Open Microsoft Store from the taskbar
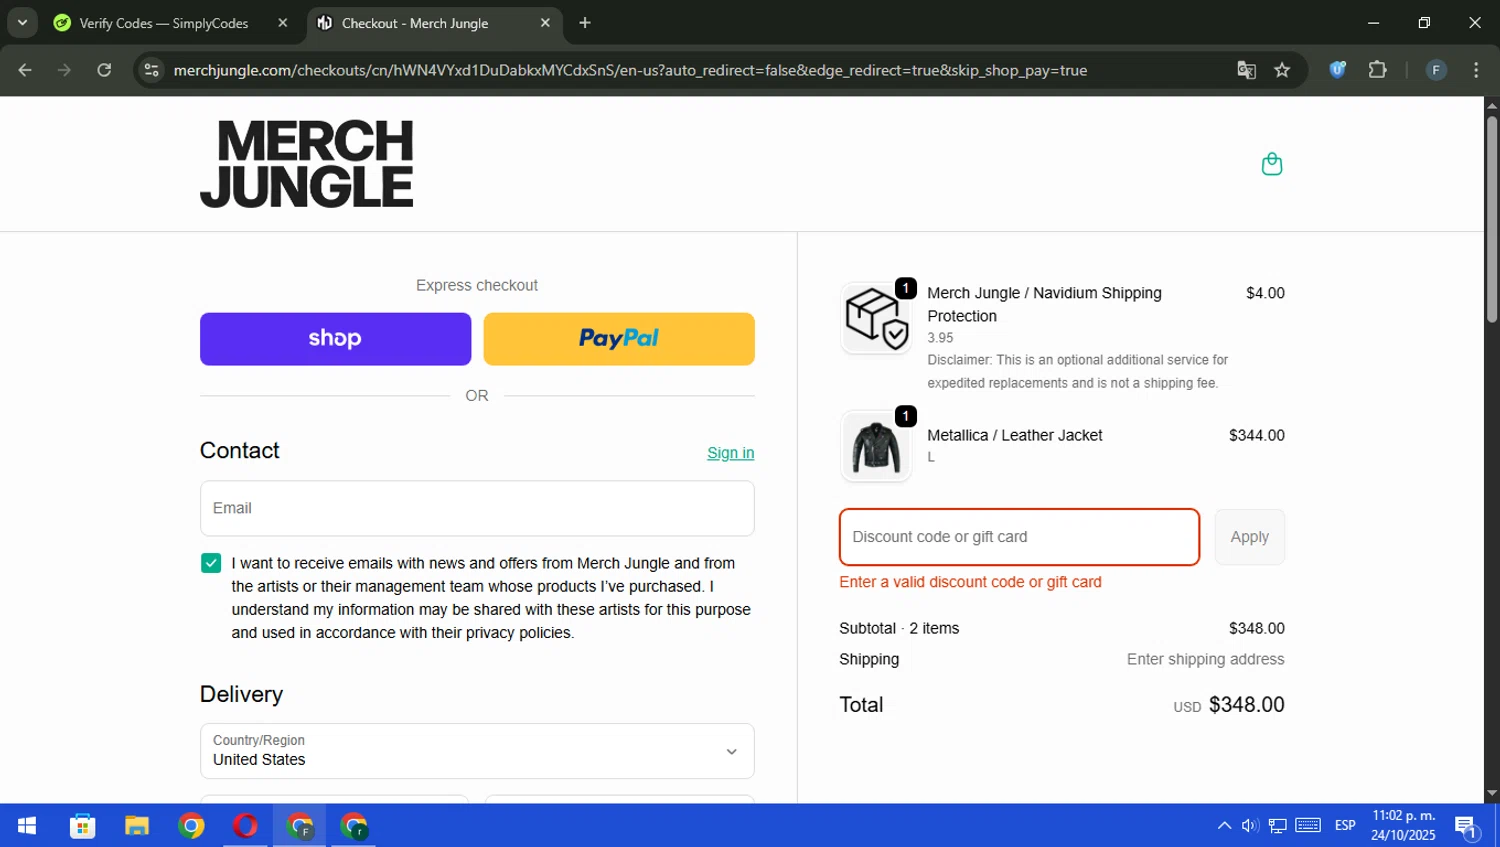The height and width of the screenshot is (847, 1500). point(82,826)
